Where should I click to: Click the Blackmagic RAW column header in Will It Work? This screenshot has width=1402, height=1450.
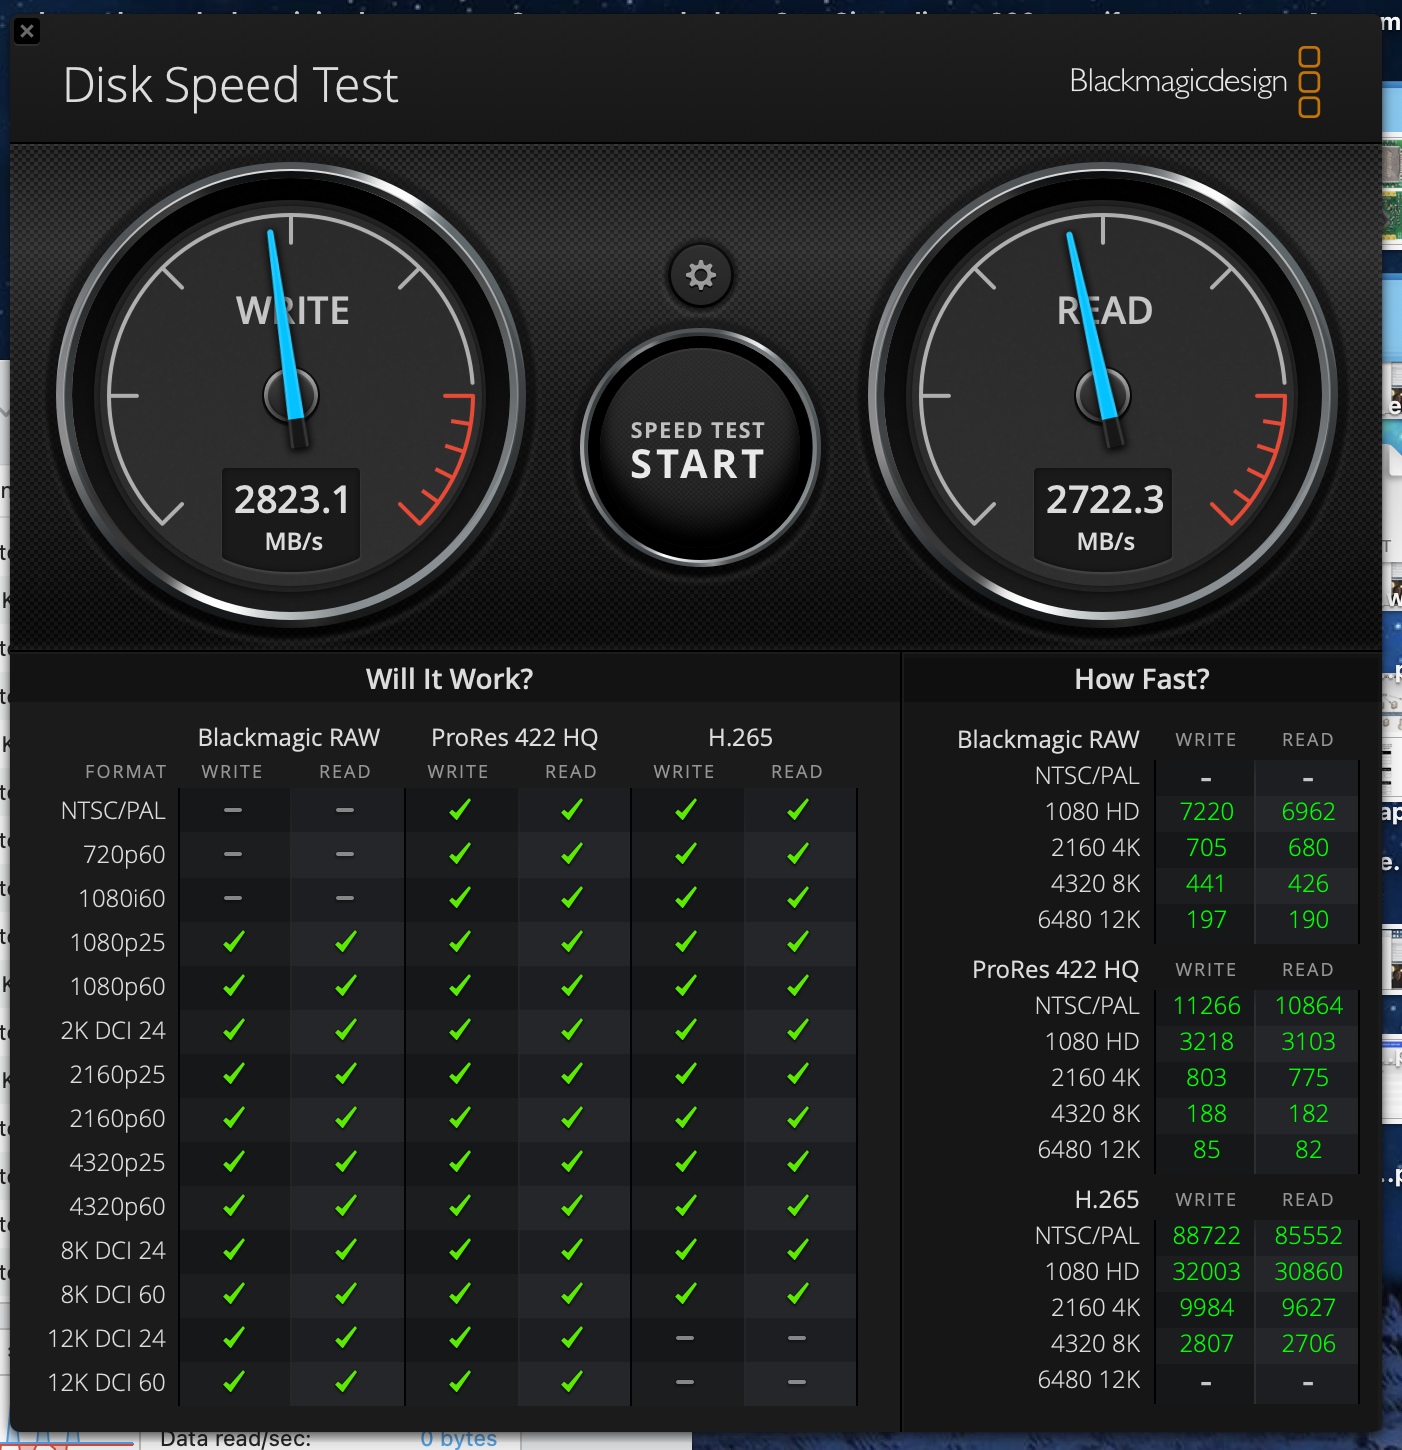[x=288, y=737]
